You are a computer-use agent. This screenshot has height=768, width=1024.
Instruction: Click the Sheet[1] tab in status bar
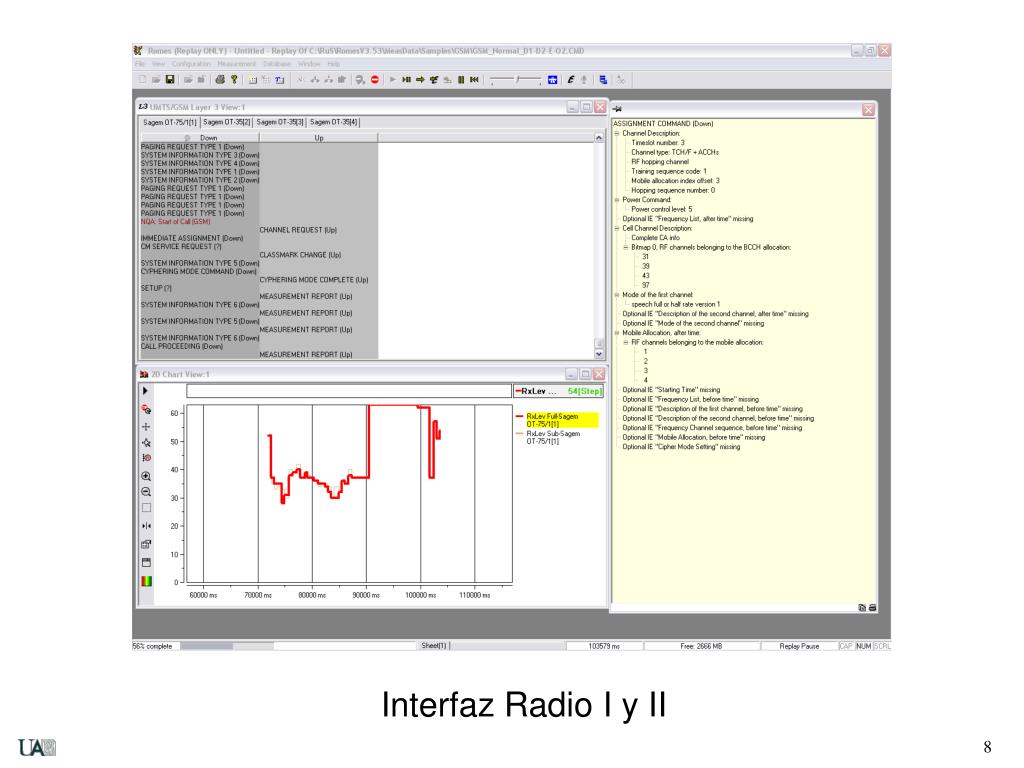click(x=434, y=646)
